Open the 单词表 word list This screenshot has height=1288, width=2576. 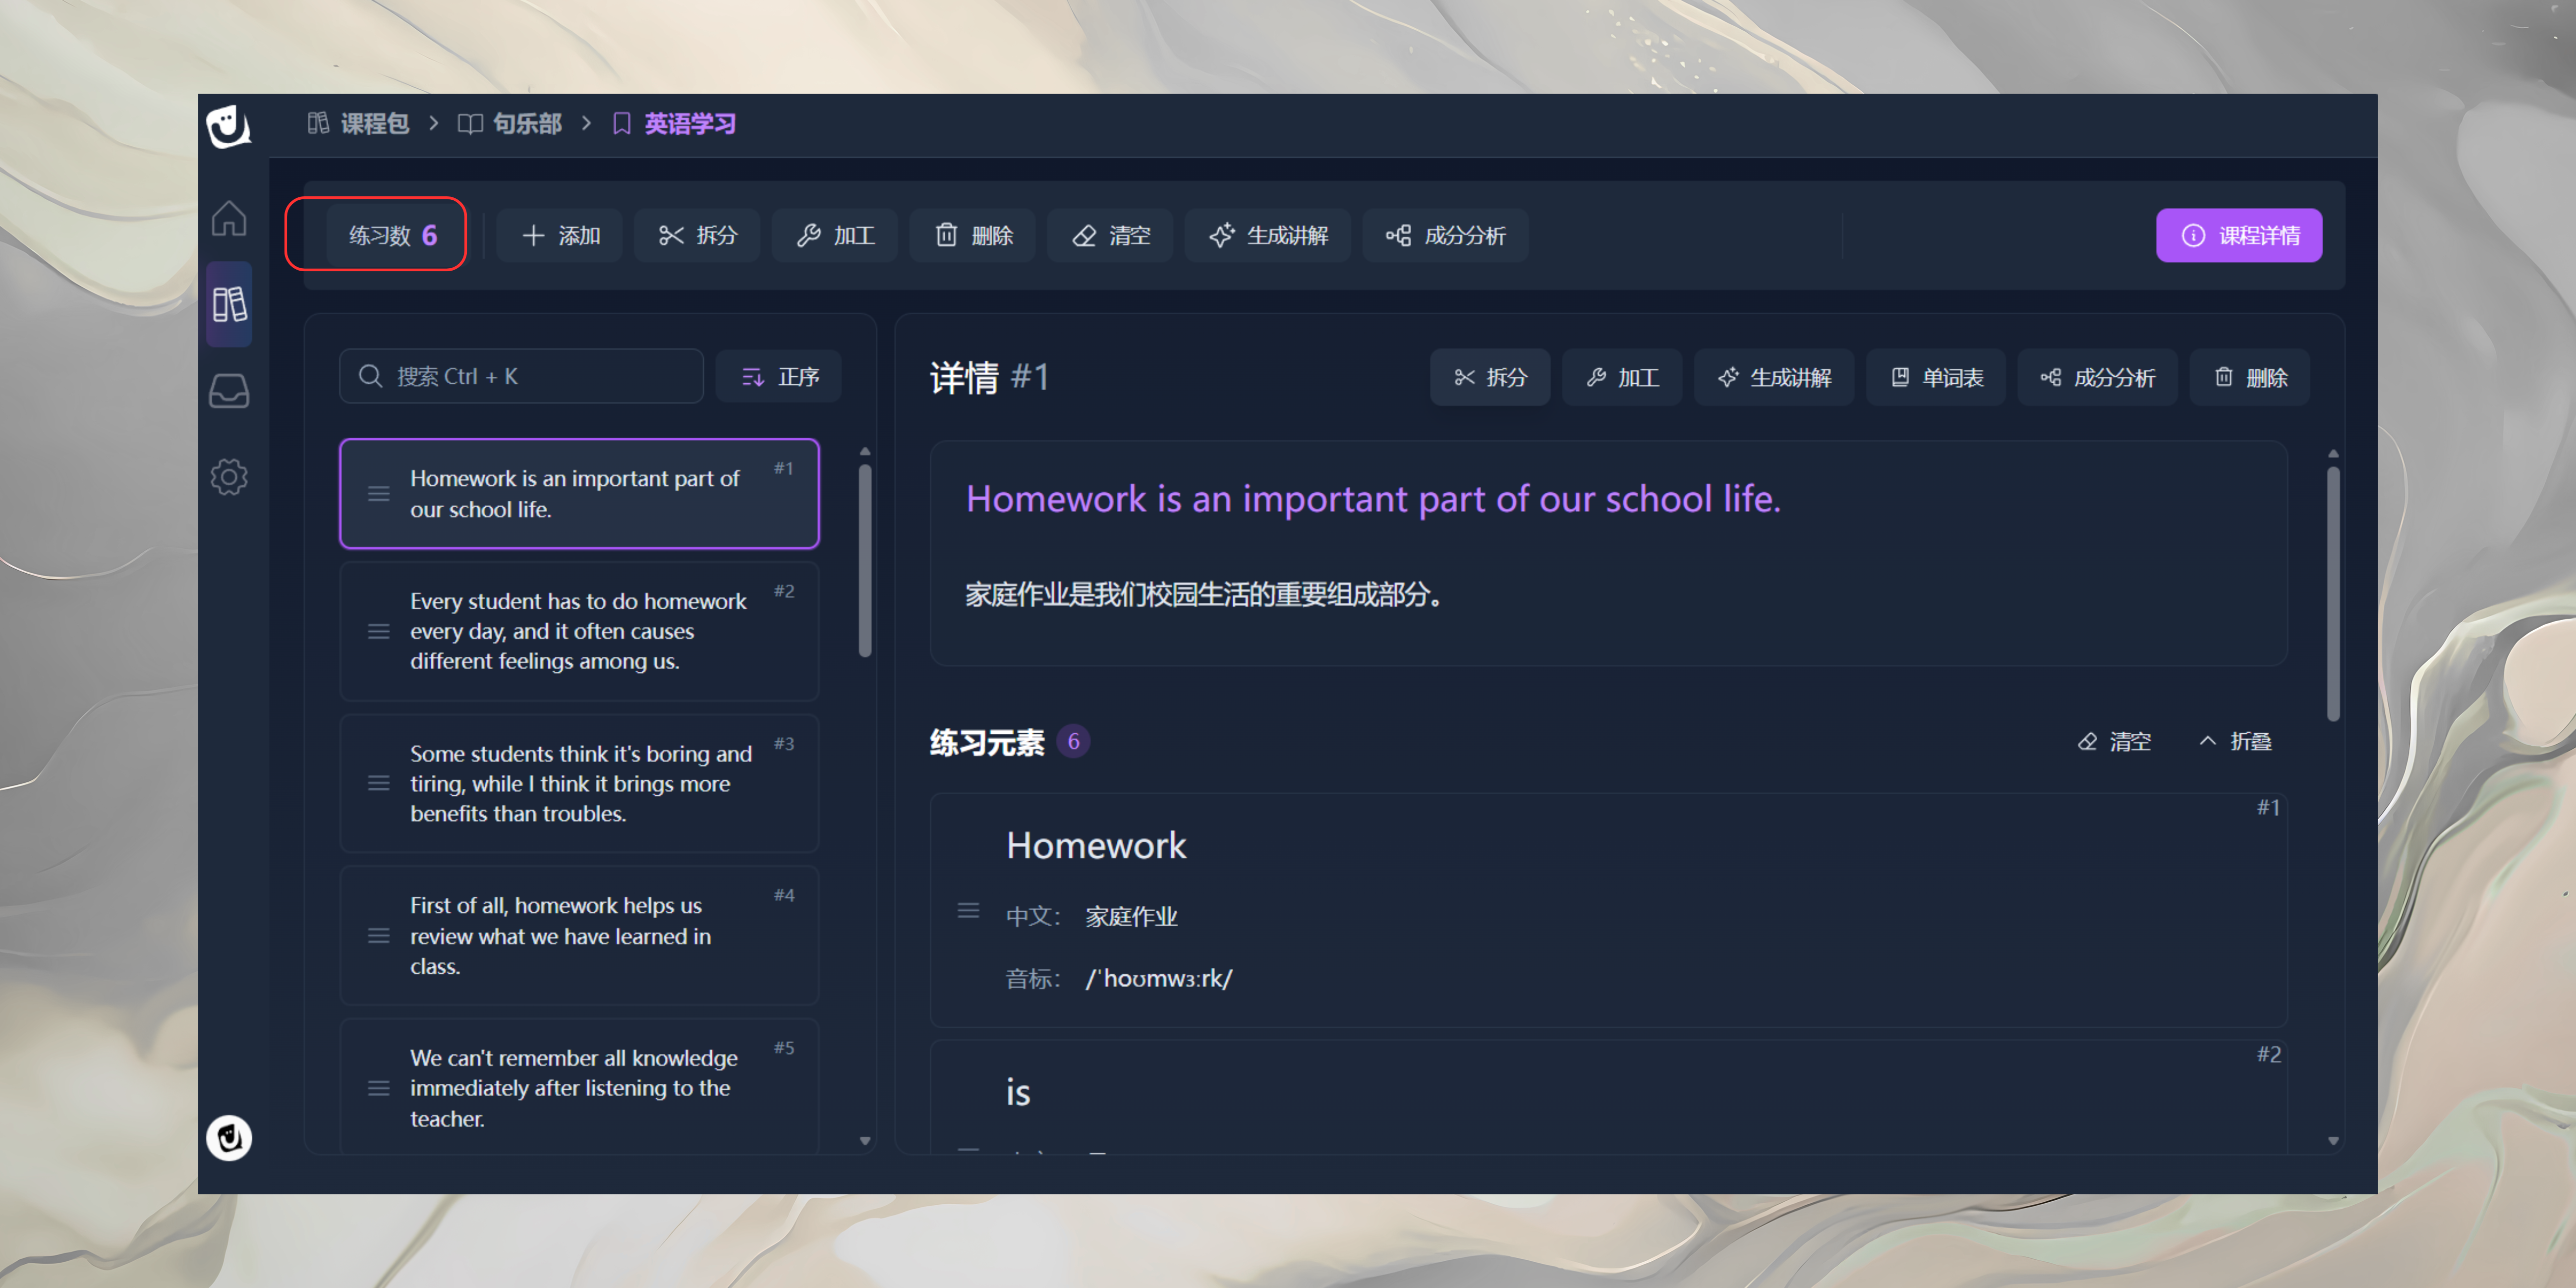click(x=1936, y=378)
